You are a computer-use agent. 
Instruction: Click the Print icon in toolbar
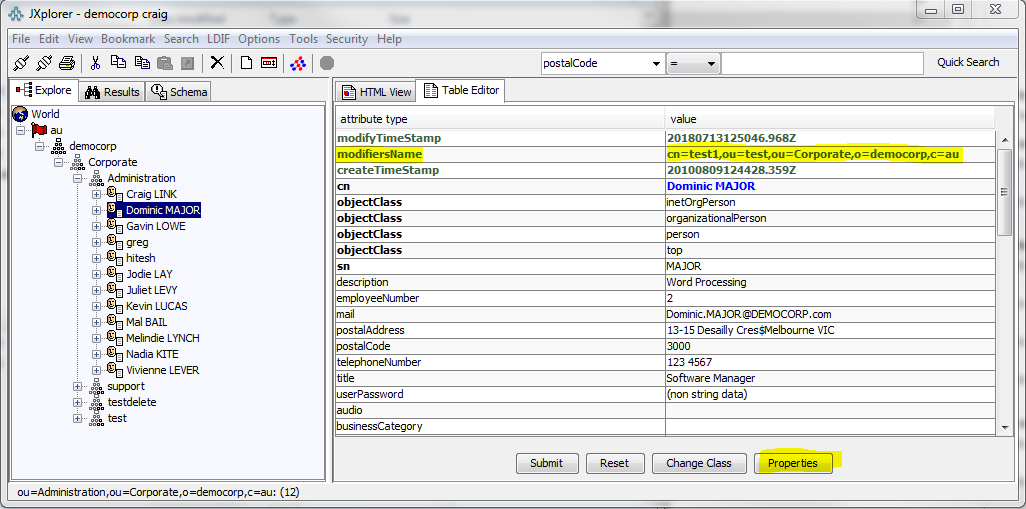click(x=67, y=63)
